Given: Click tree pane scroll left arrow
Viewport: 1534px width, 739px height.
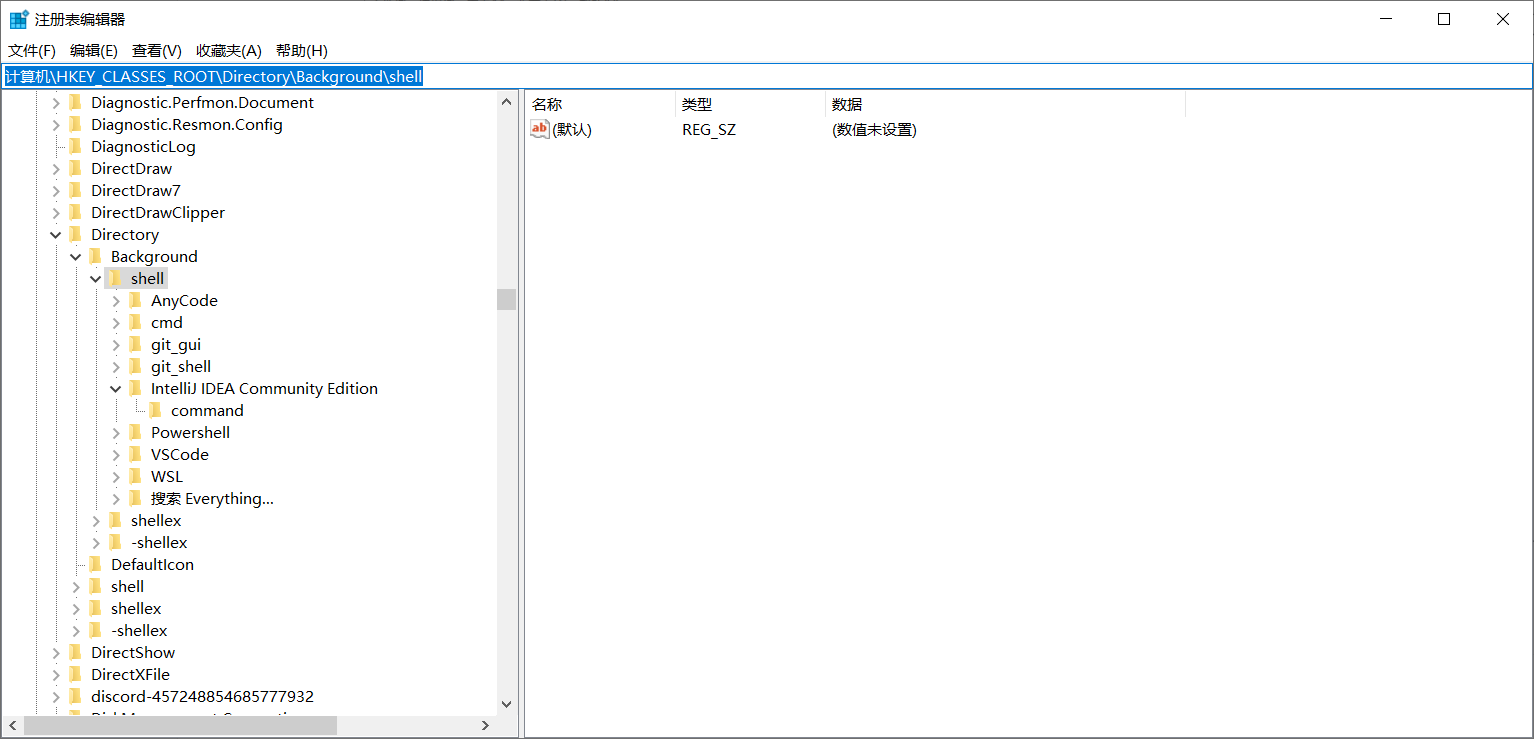Looking at the screenshot, I should tap(12, 726).
